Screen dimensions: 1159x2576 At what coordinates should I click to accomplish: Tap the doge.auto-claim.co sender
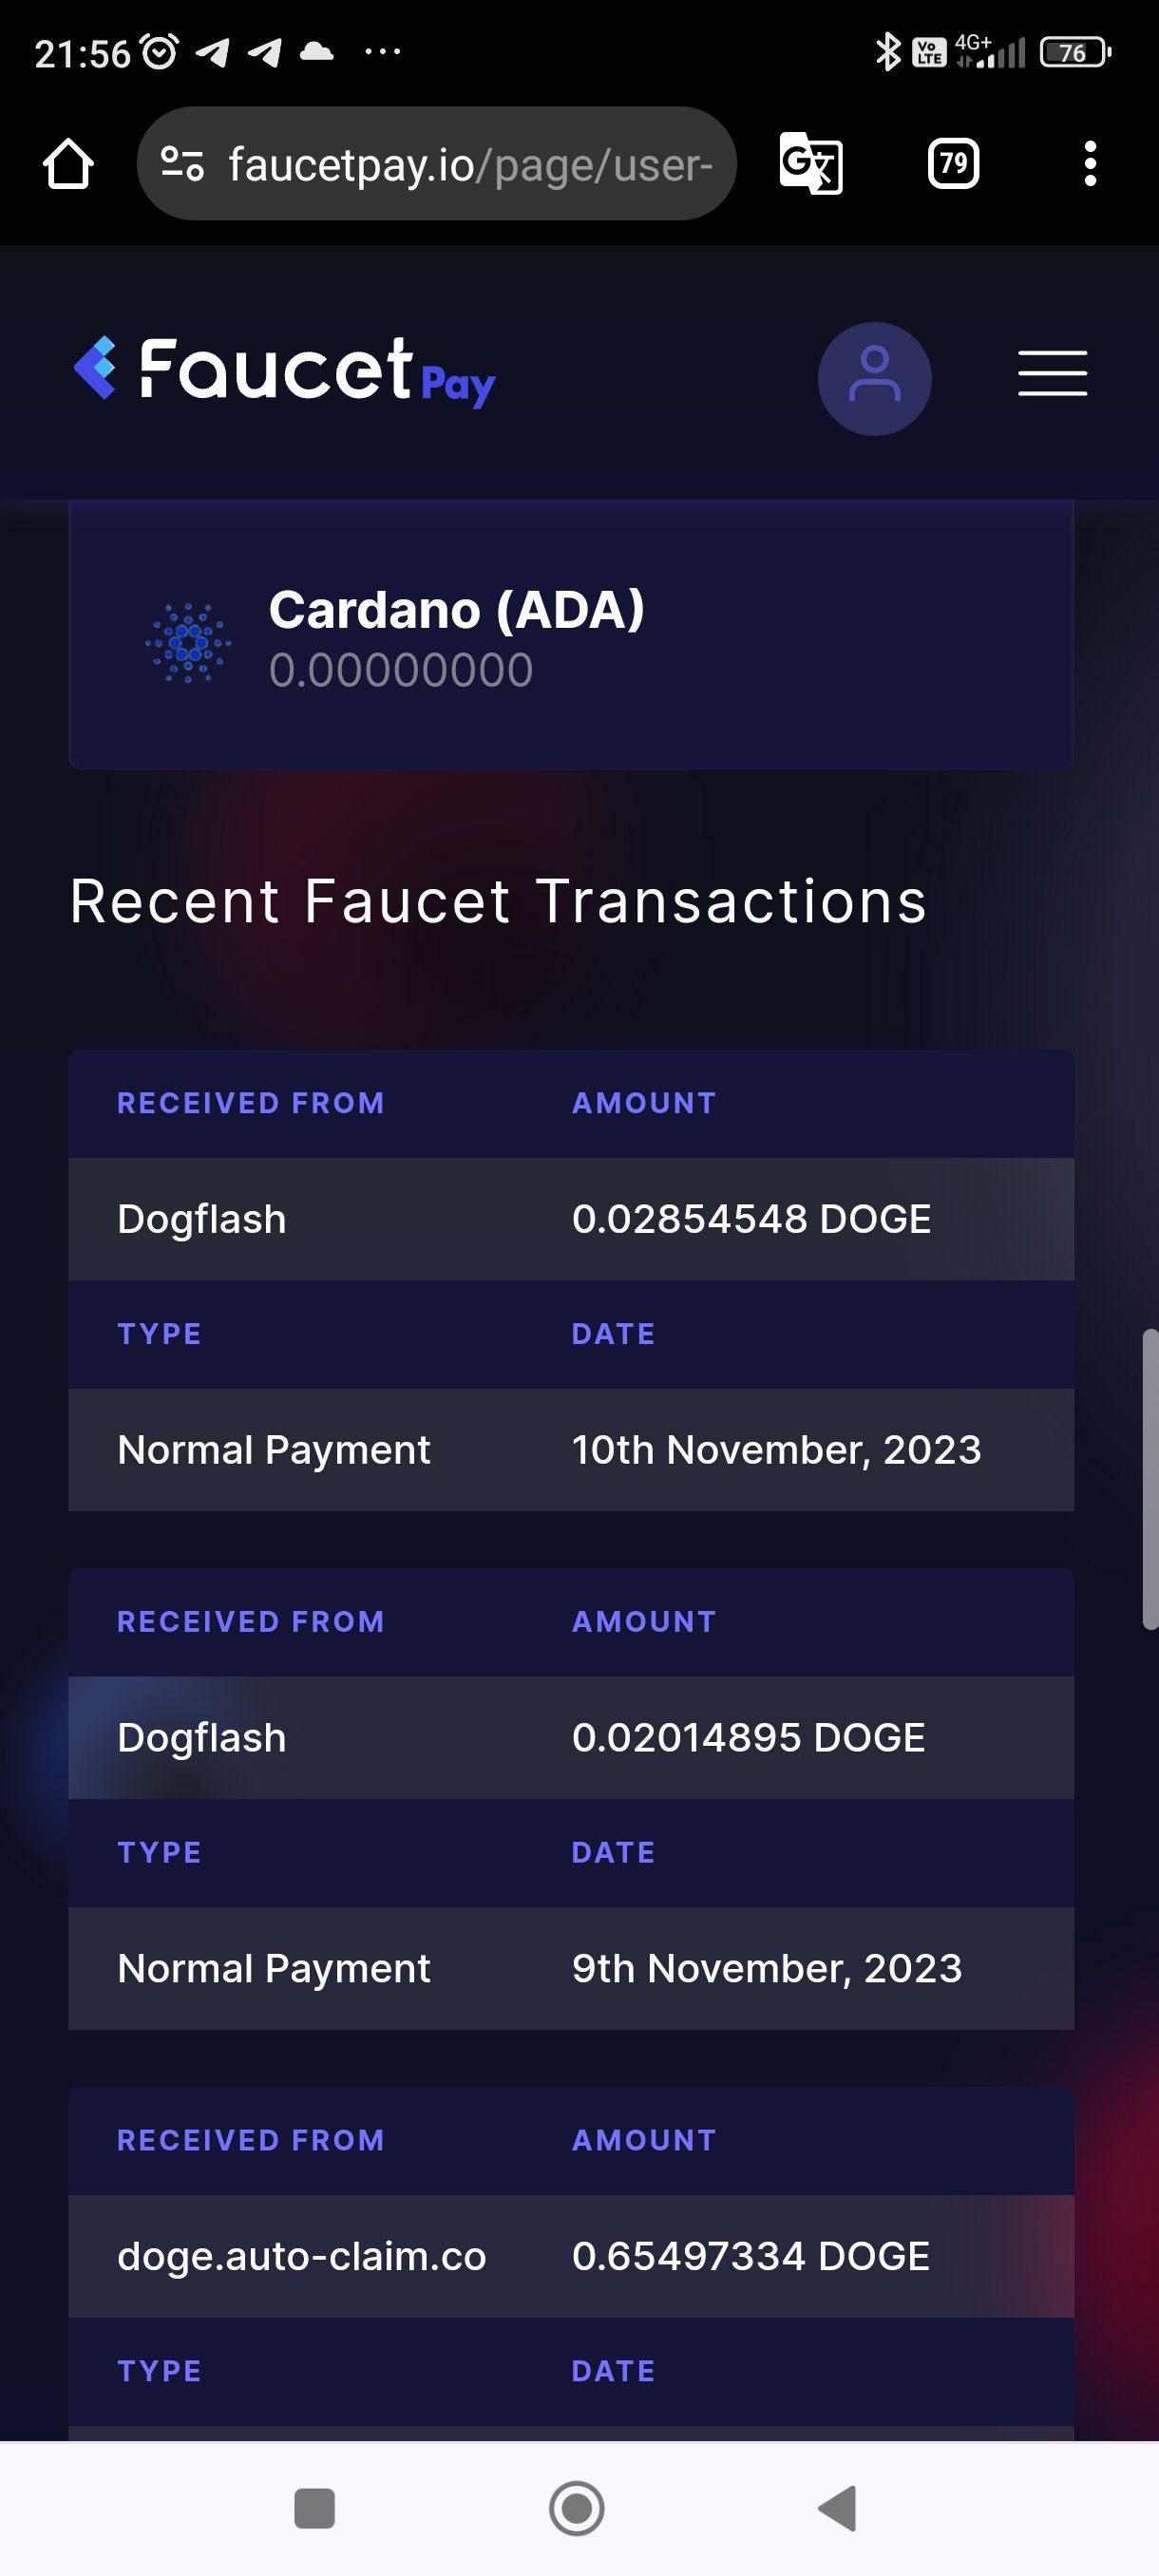301,2256
